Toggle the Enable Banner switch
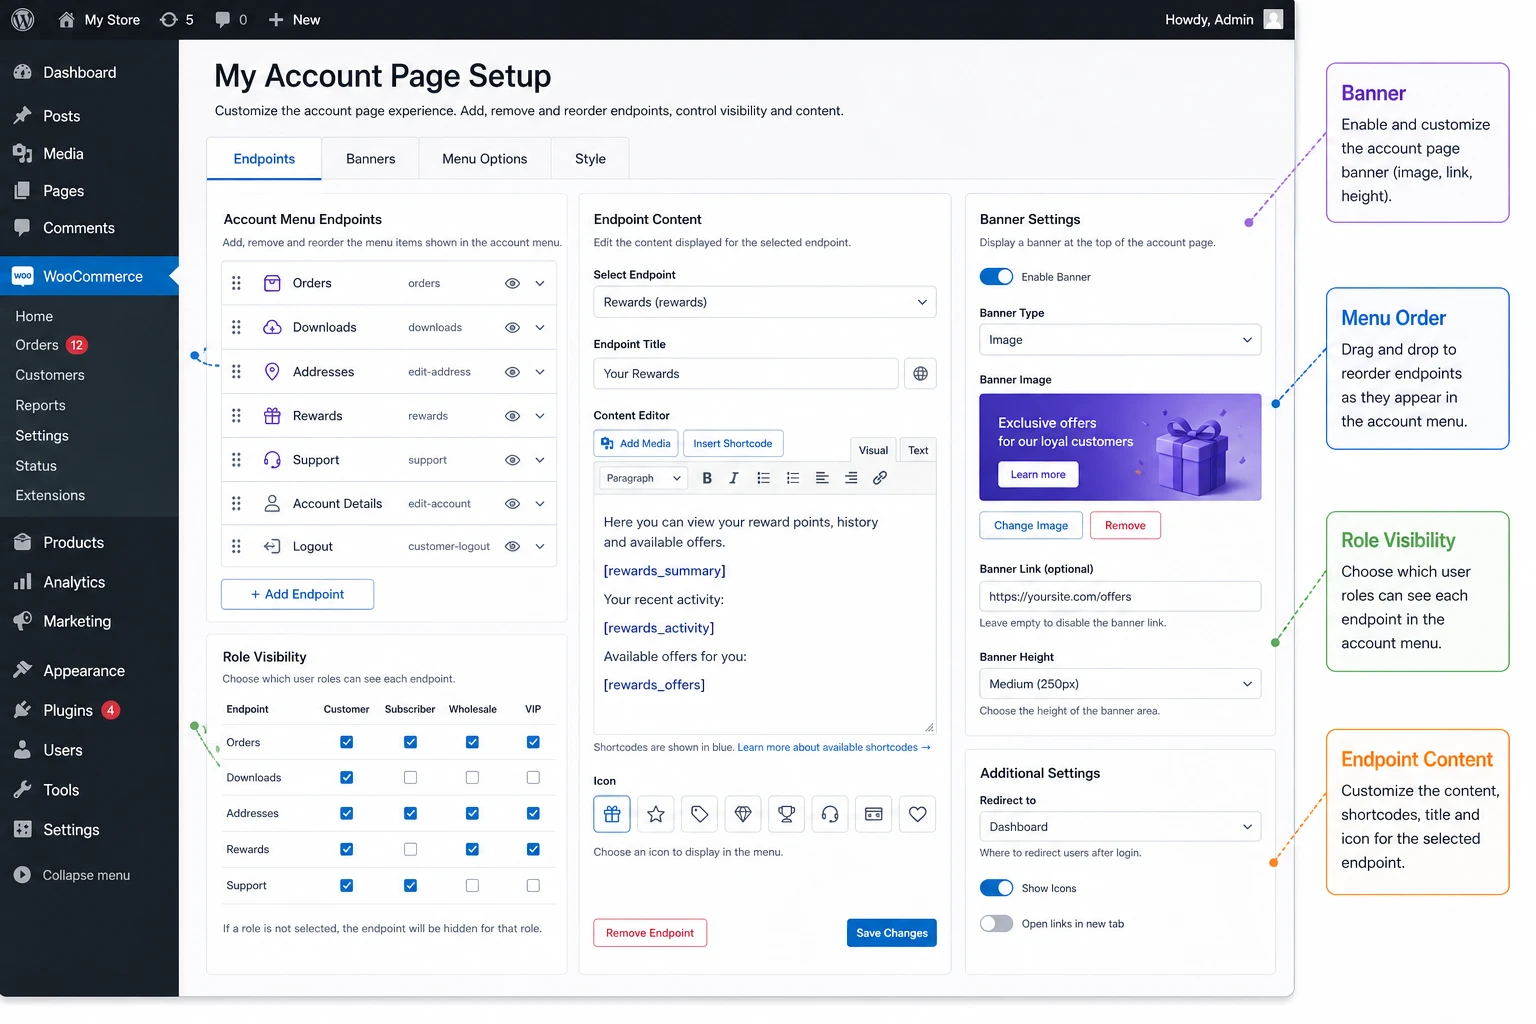Screen dimensions: 1536x1024 coord(996,277)
